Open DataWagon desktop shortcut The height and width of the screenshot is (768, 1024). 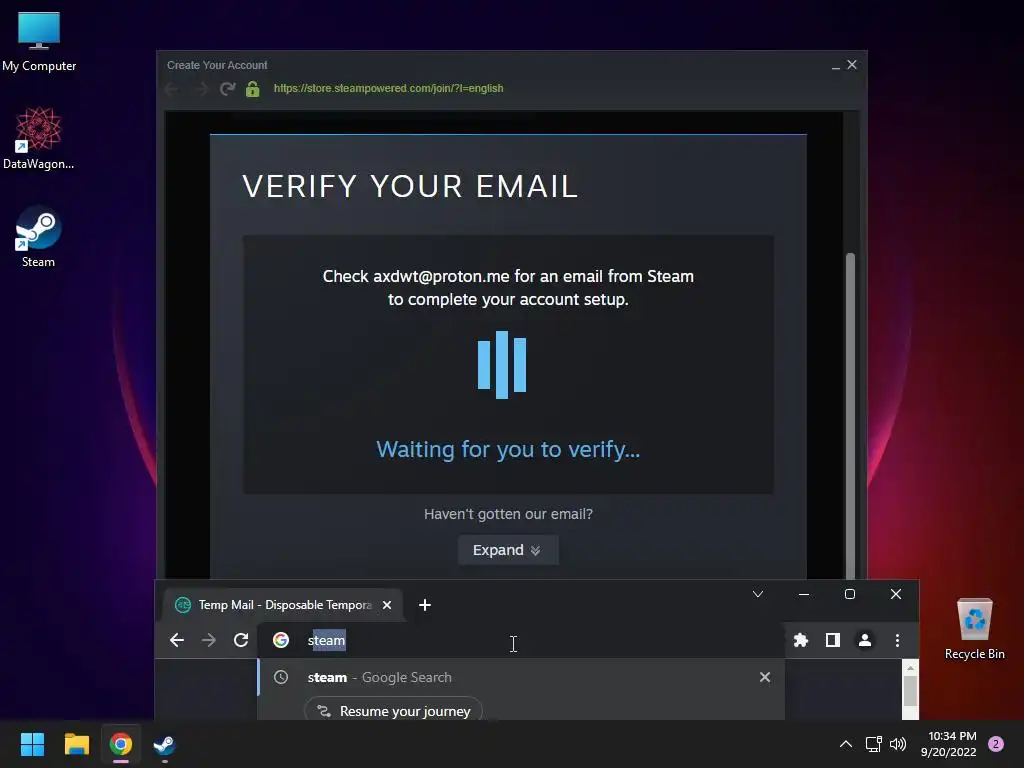39,138
